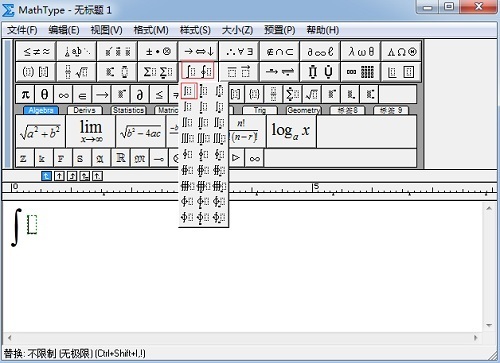This screenshot has width=500, height=363.
Task: Open the 样式(S) menu
Action: (x=195, y=30)
